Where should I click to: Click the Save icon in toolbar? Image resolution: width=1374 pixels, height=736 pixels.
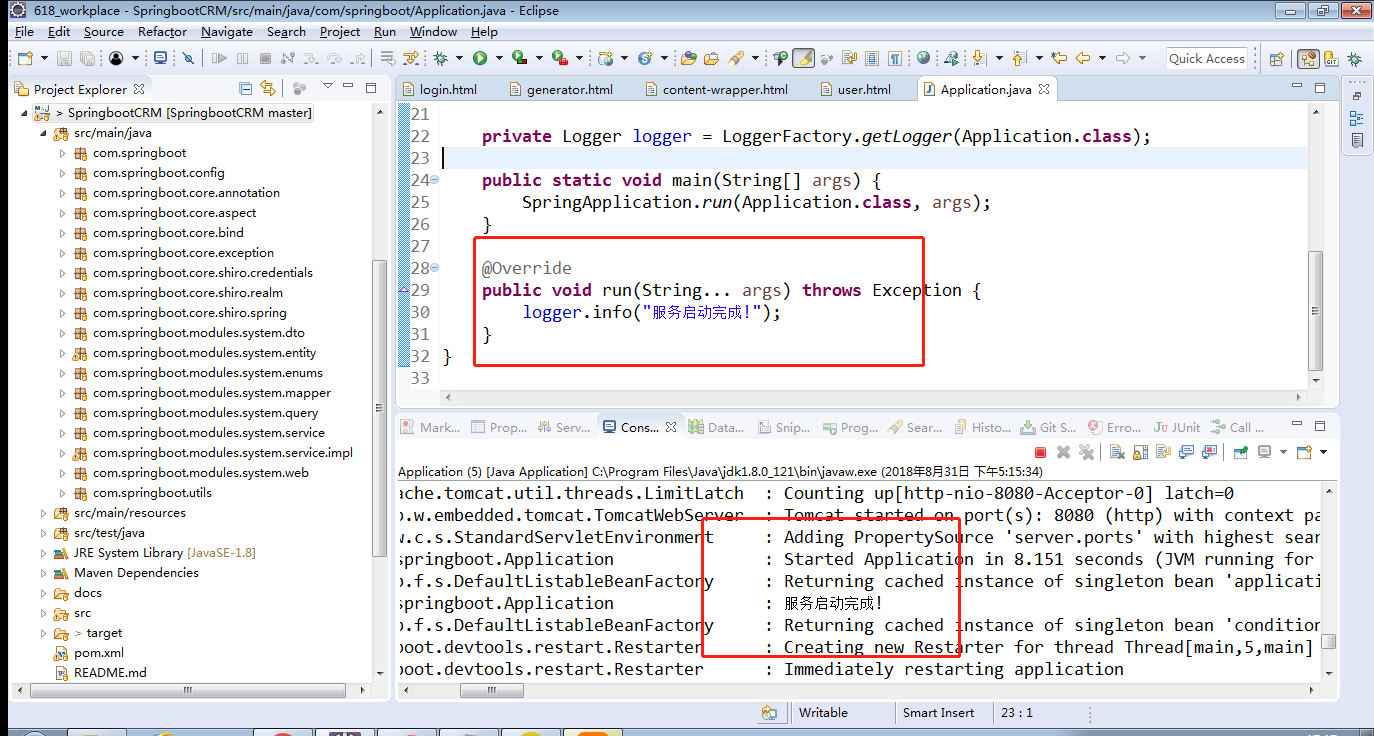(x=64, y=58)
